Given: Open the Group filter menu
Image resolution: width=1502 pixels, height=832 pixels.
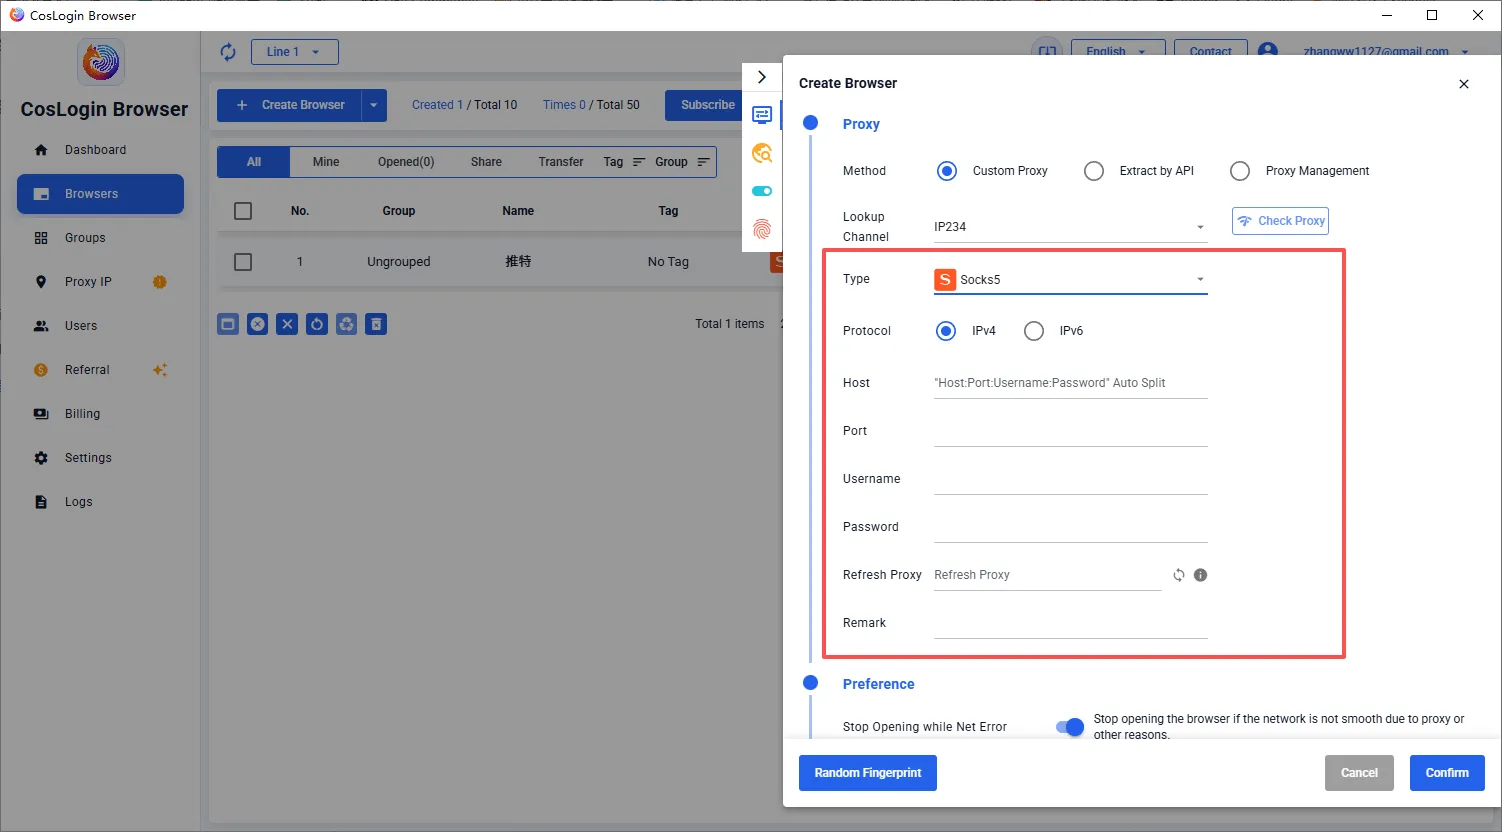Looking at the screenshot, I should (682, 162).
